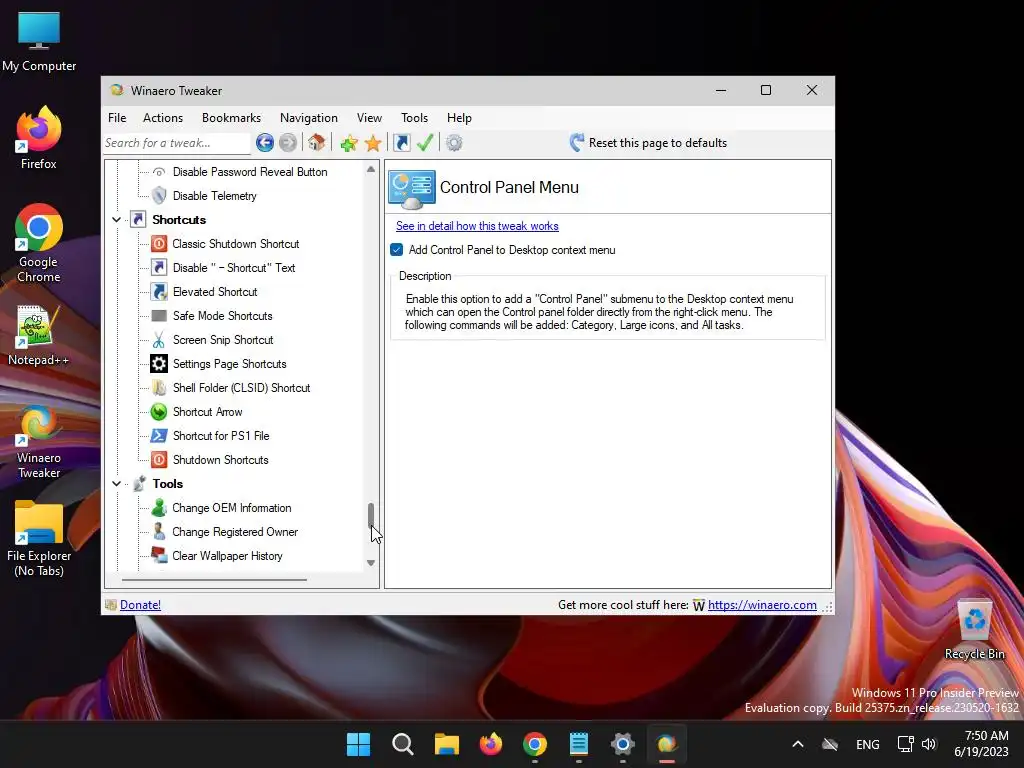Click the green checkmark toolbar icon
1024x768 pixels.
[x=425, y=142]
